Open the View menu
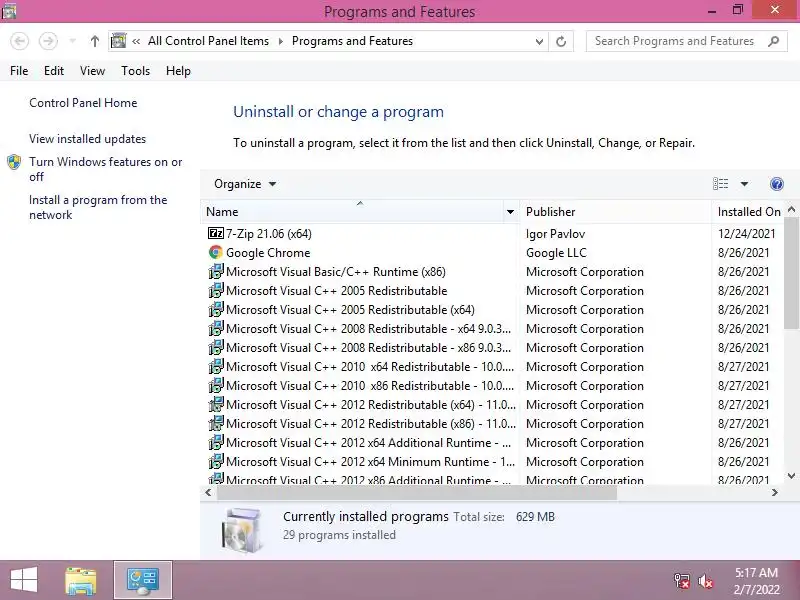 click(92, 71)
